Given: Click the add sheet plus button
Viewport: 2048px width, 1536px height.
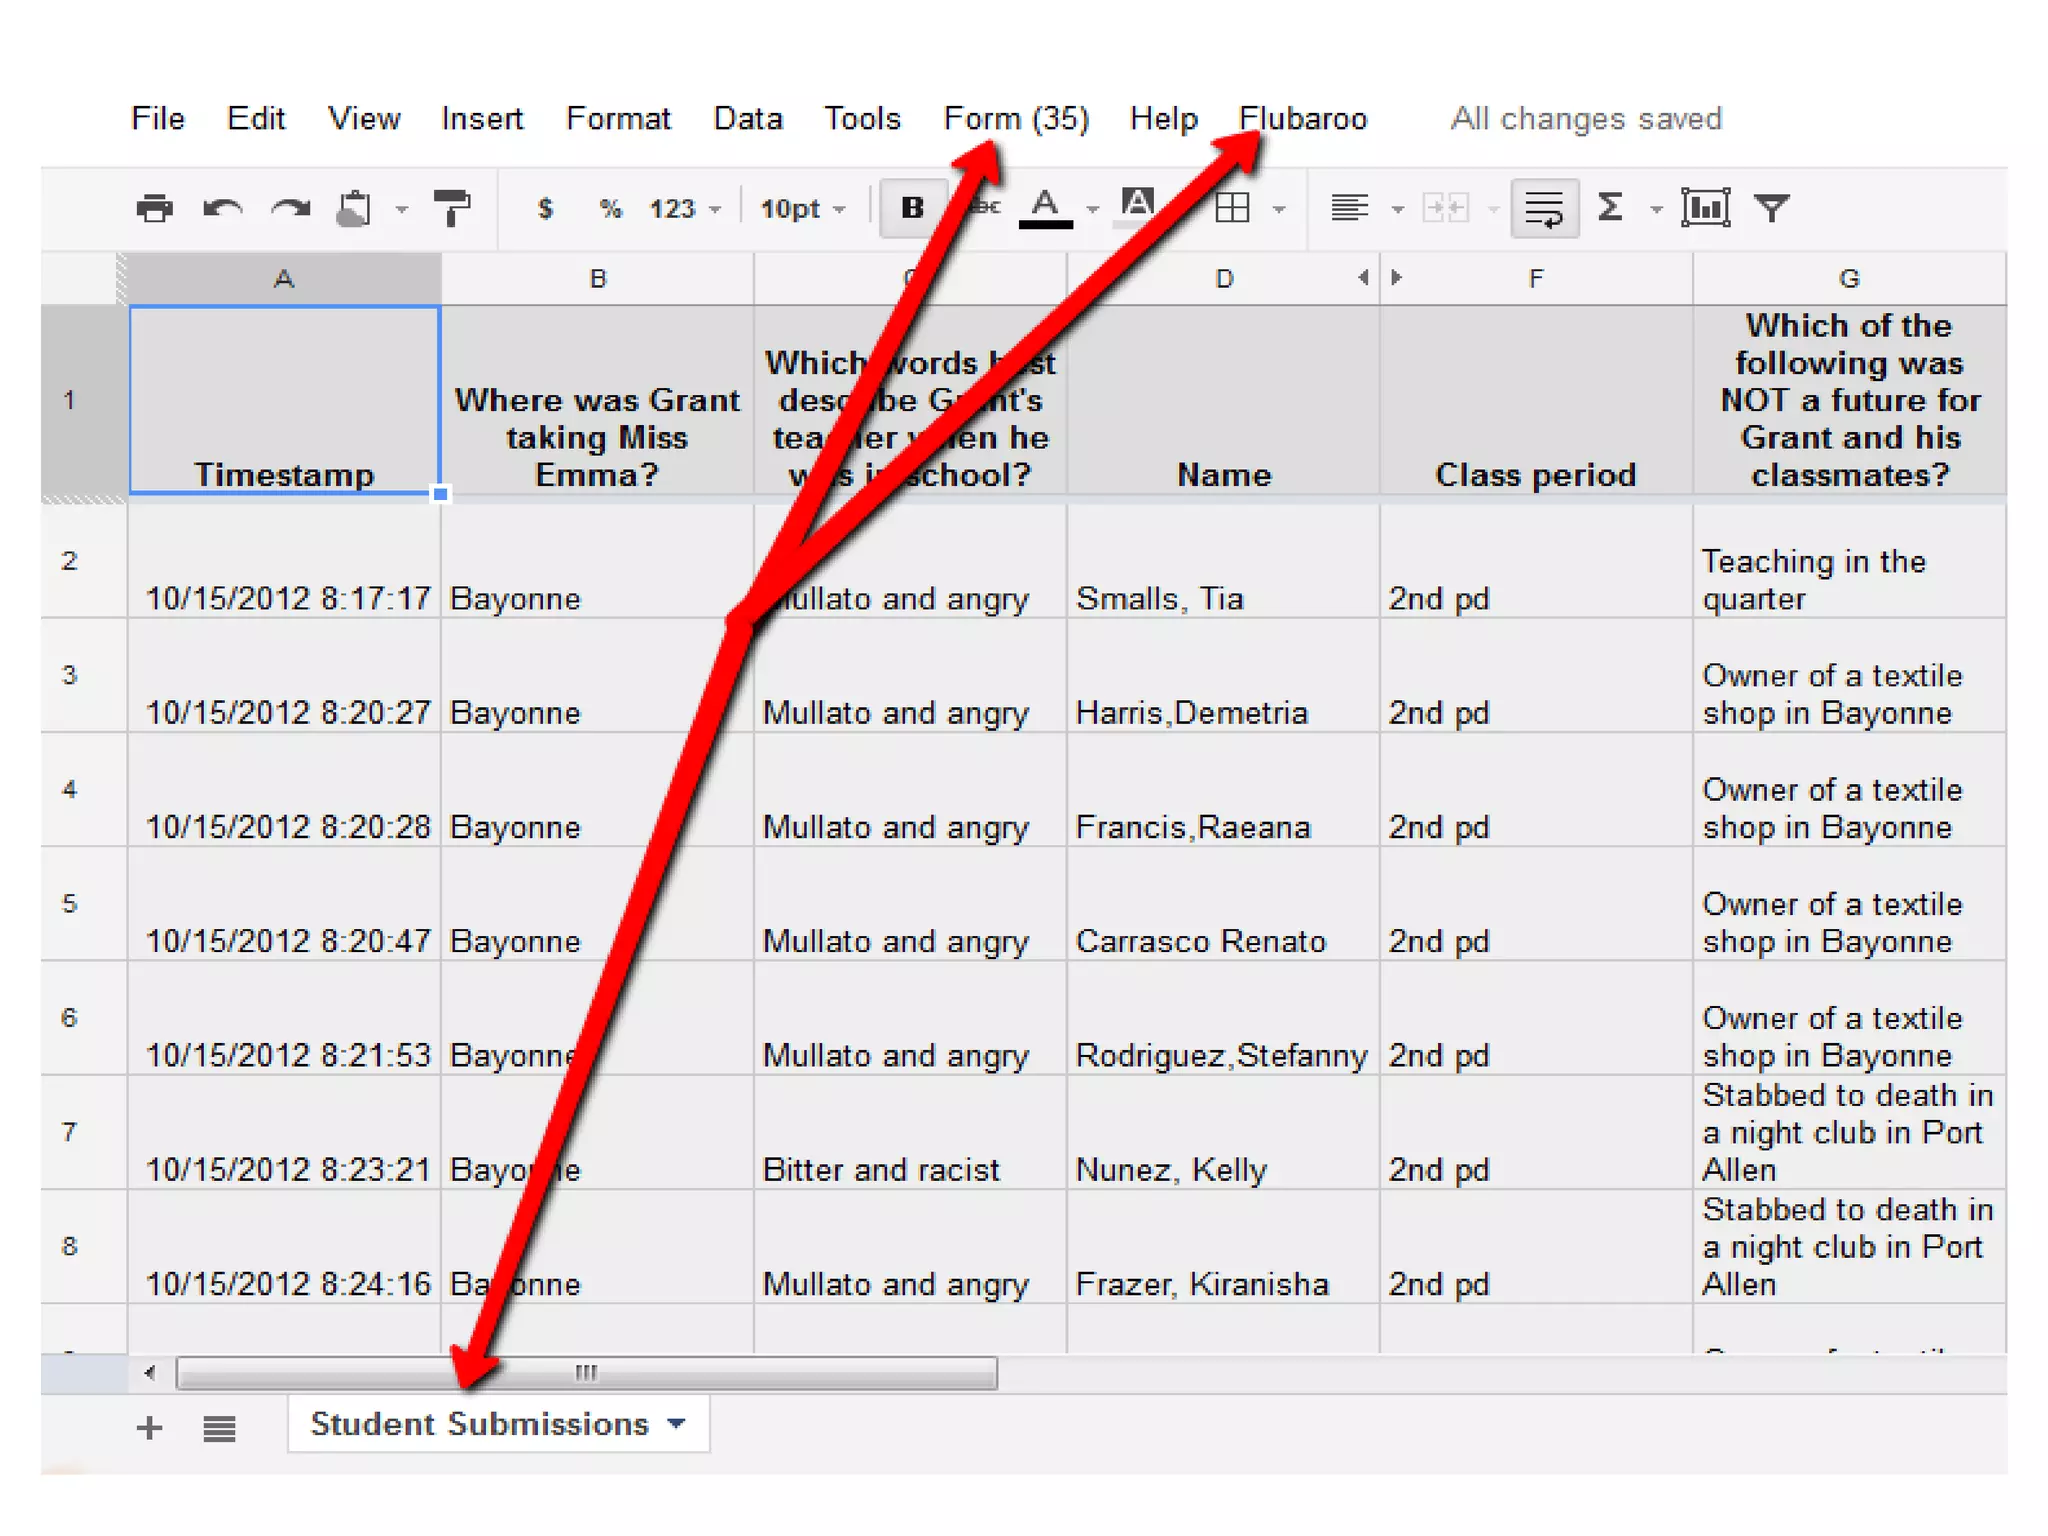Looking at the screenshot, I should 149,1428.
